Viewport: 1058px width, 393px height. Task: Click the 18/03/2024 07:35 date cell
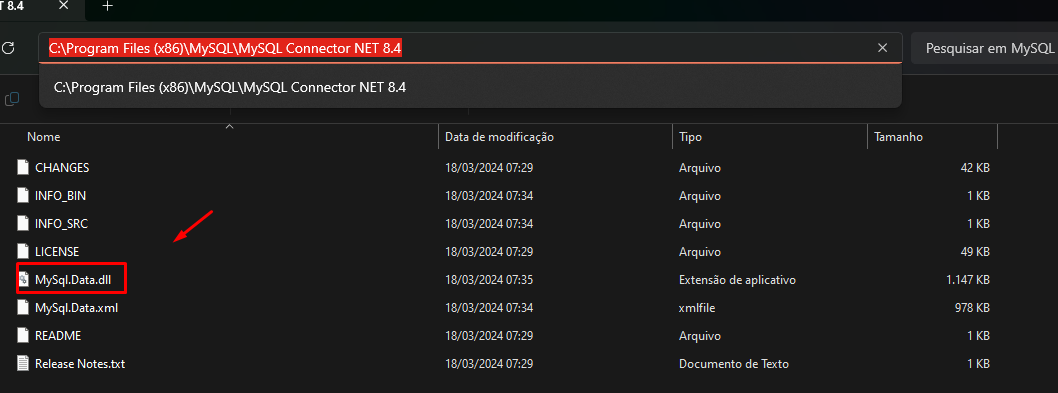click(489, 280)
